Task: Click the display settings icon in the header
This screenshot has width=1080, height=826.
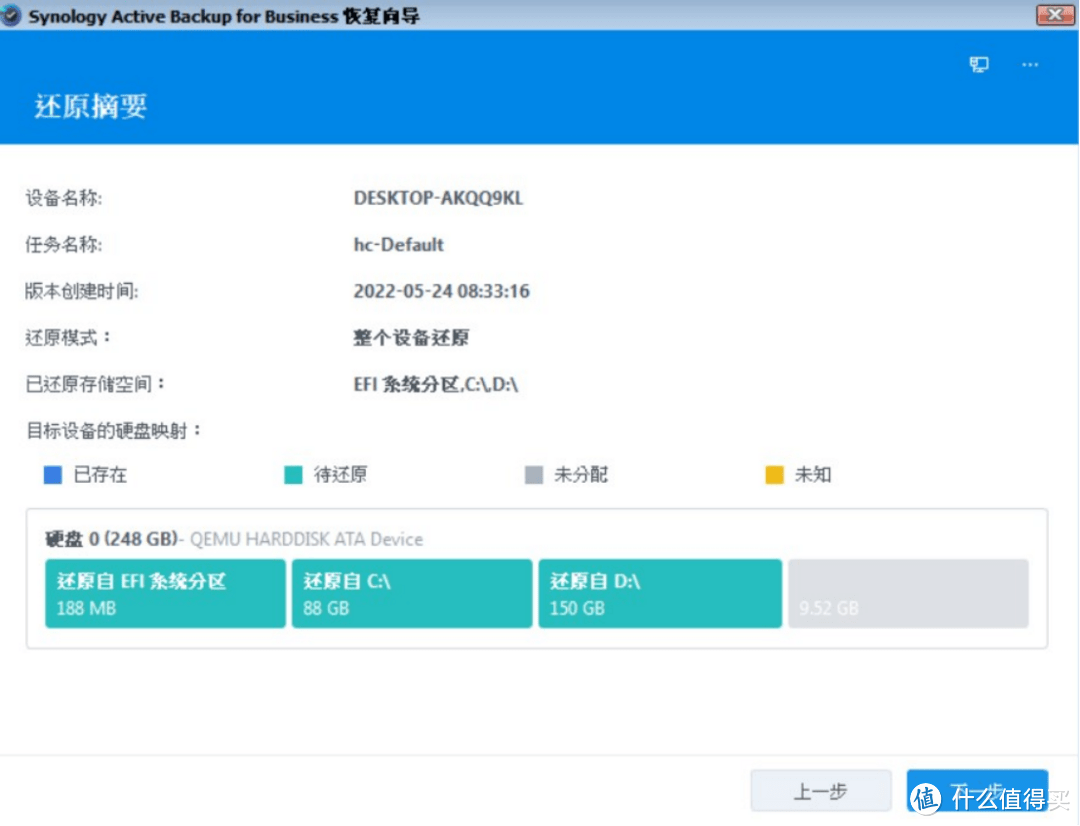Action: (978, 64)
